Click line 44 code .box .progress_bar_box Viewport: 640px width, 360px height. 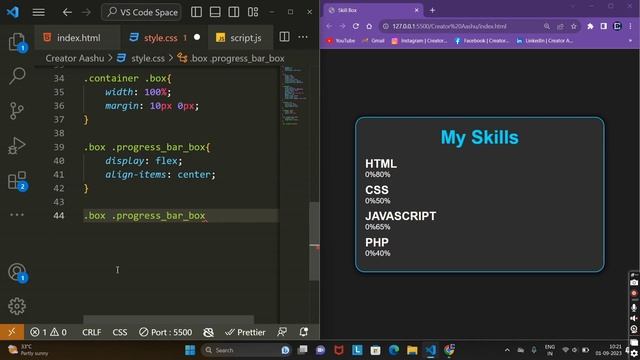144,216
